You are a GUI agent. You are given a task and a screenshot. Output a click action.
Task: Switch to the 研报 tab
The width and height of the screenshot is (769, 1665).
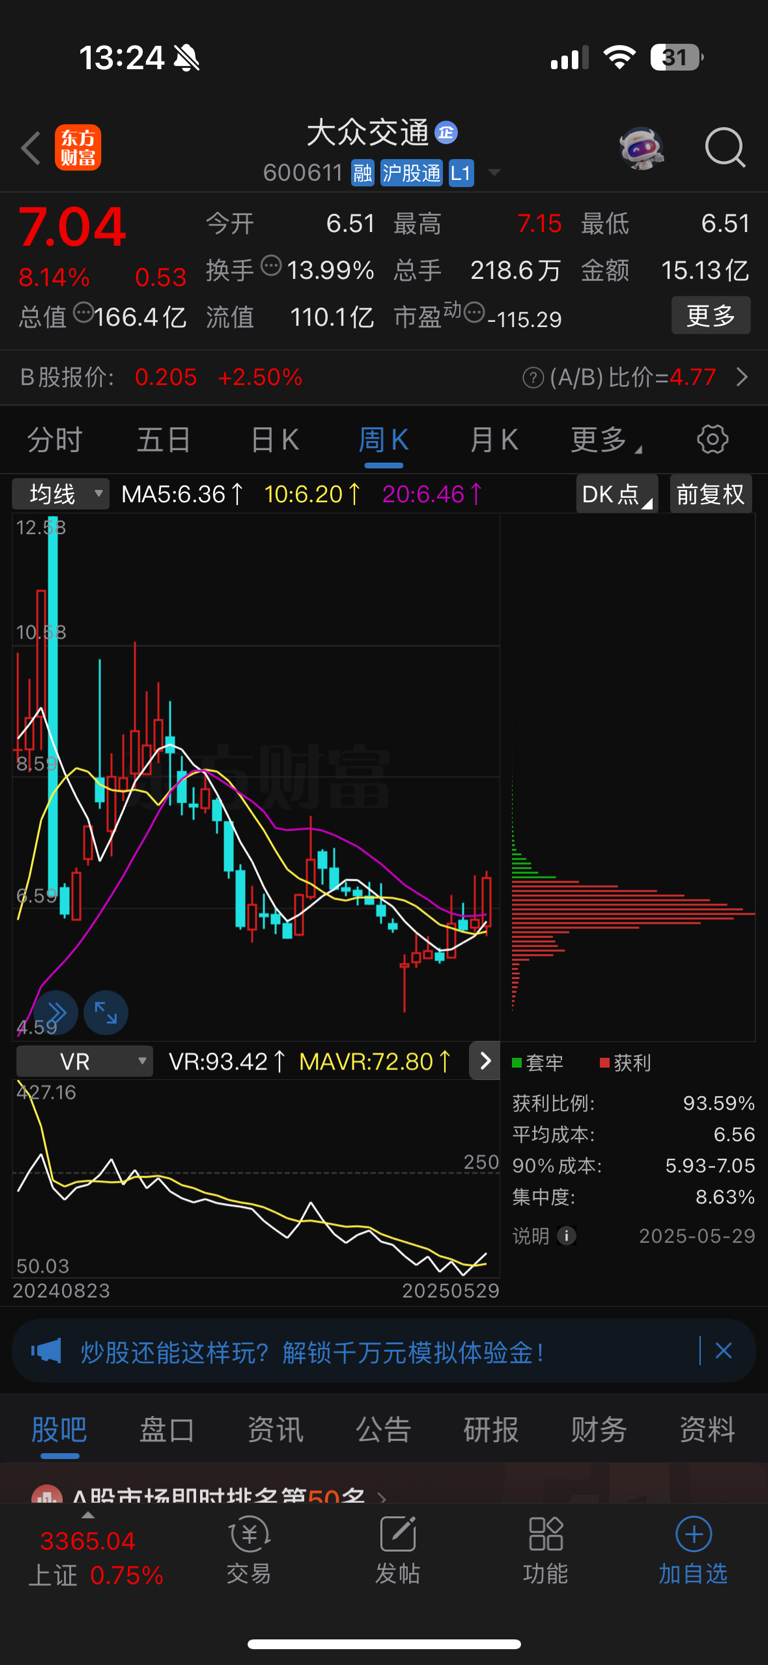coord(491,1430)
